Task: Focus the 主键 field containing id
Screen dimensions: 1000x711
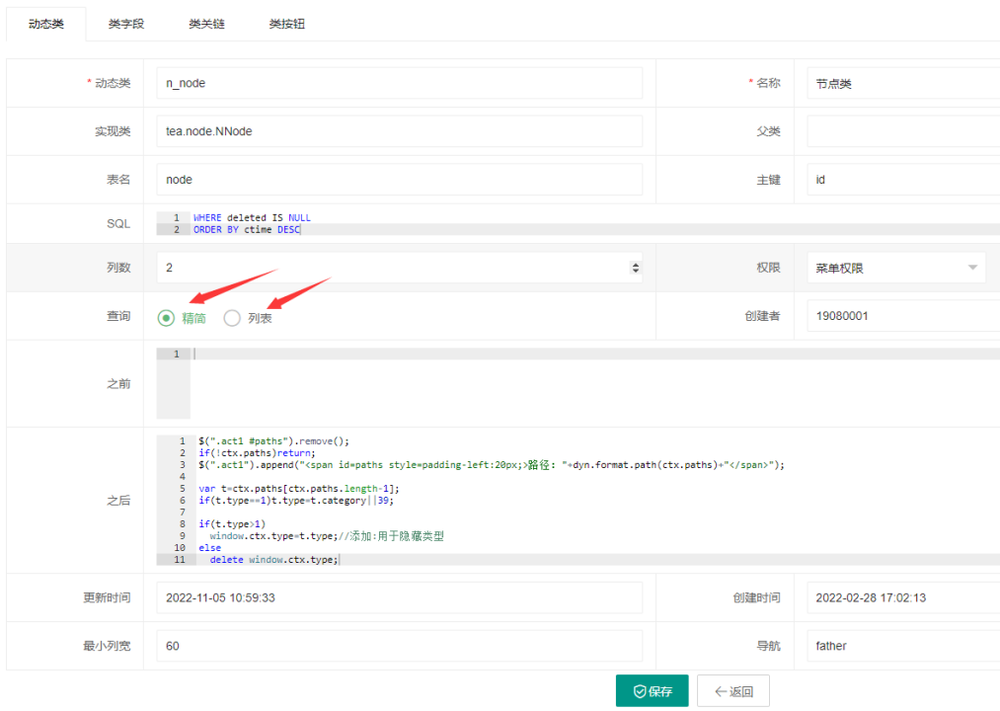Action: point(900,180)
